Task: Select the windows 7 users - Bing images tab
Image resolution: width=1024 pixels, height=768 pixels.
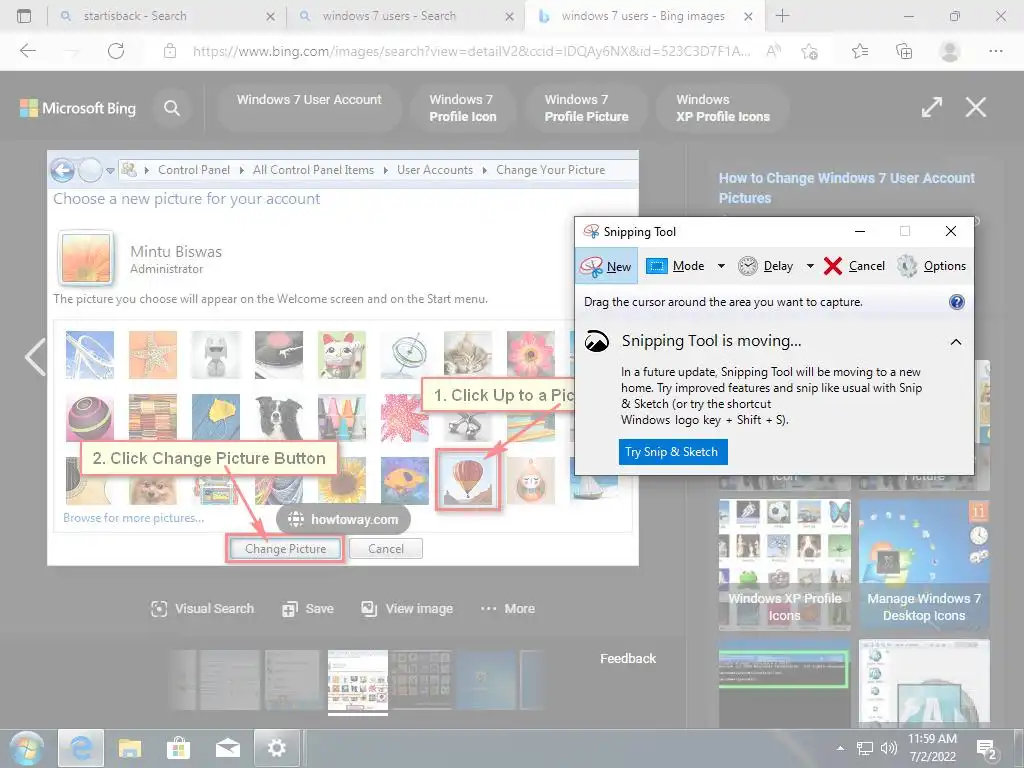Action: point(645,16)
